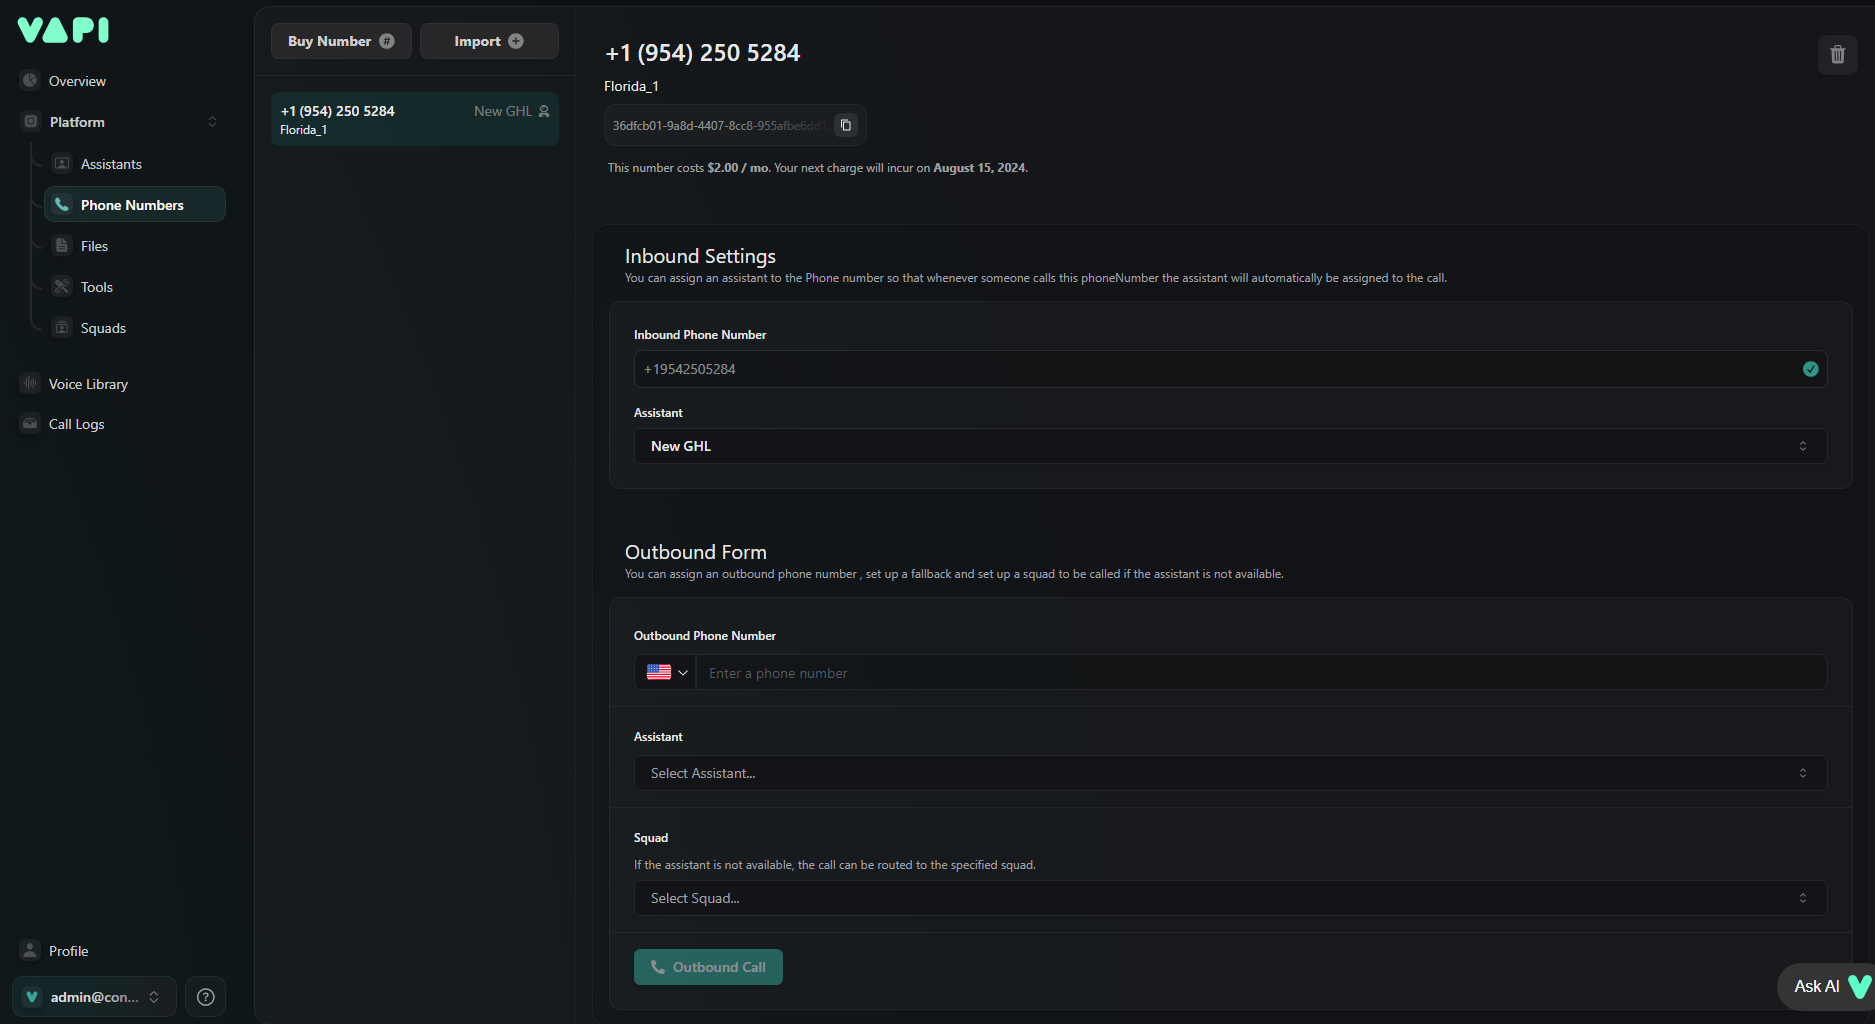Click the VAPI logo
This screenshot has height=1024, width=1875.
[63, 30]
